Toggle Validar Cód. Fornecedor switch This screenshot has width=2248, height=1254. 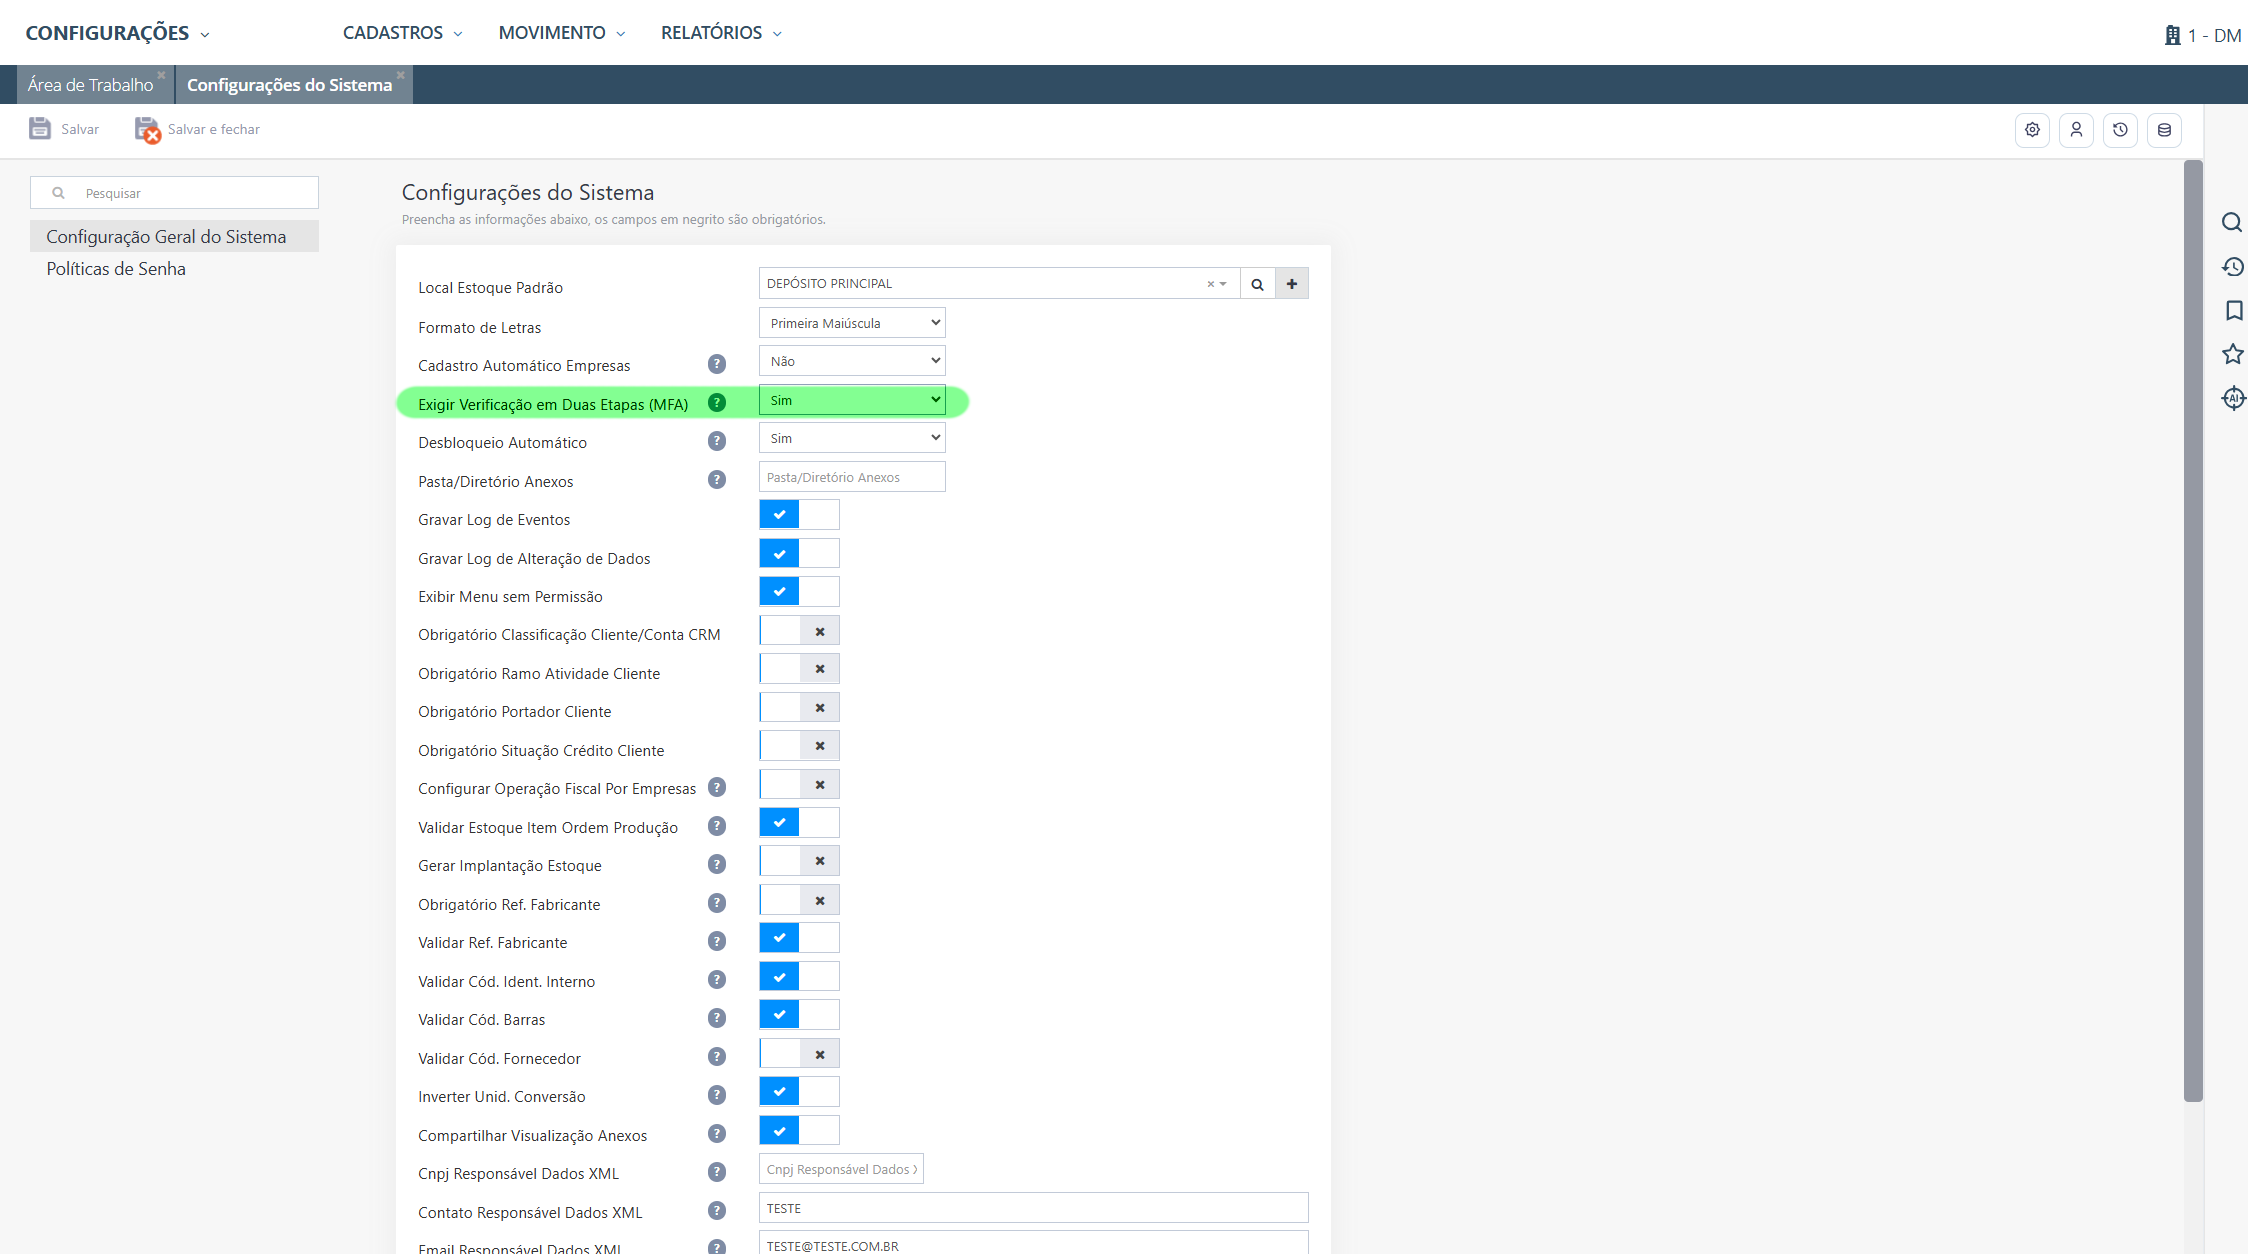799,1054
